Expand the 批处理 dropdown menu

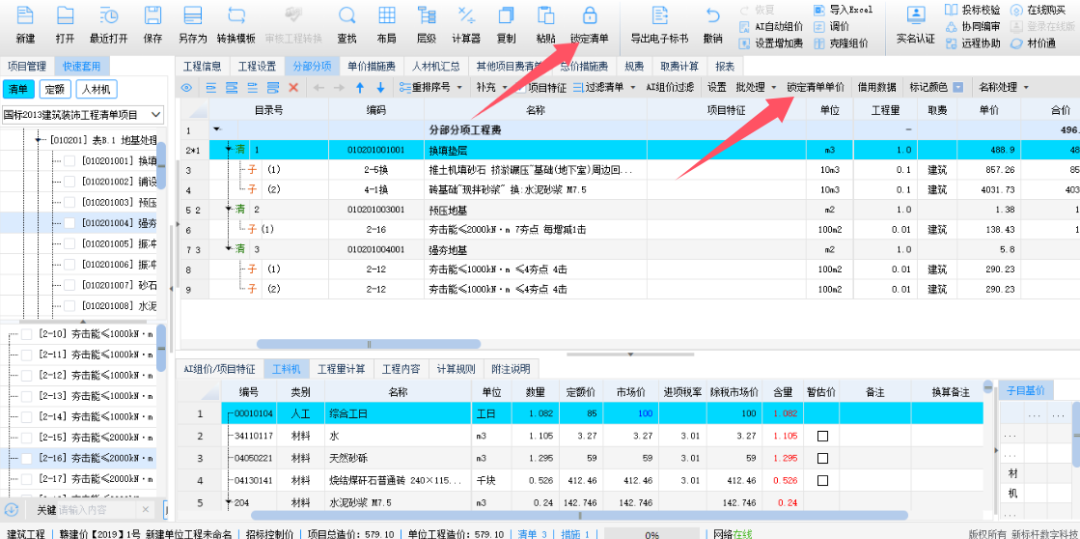click(773, 88)
